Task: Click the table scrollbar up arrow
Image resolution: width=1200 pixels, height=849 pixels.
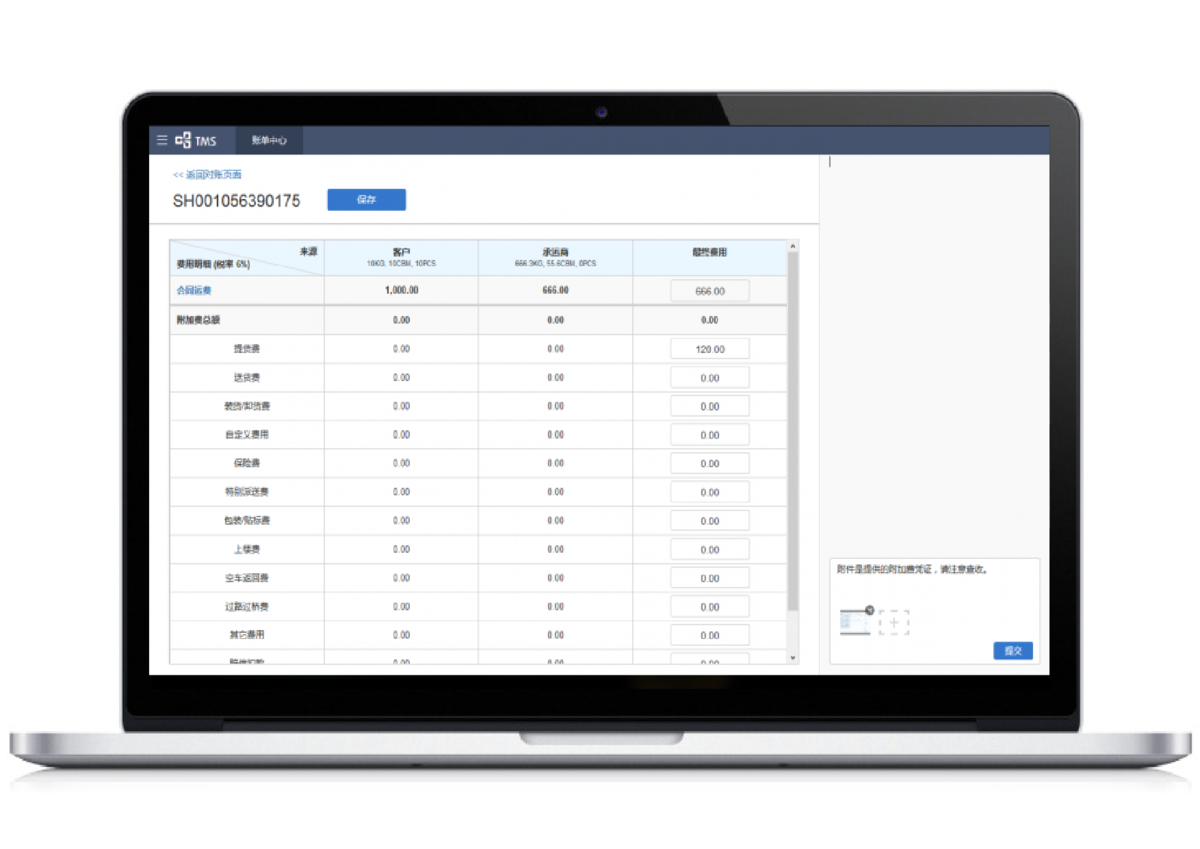Action: (793, 246)
